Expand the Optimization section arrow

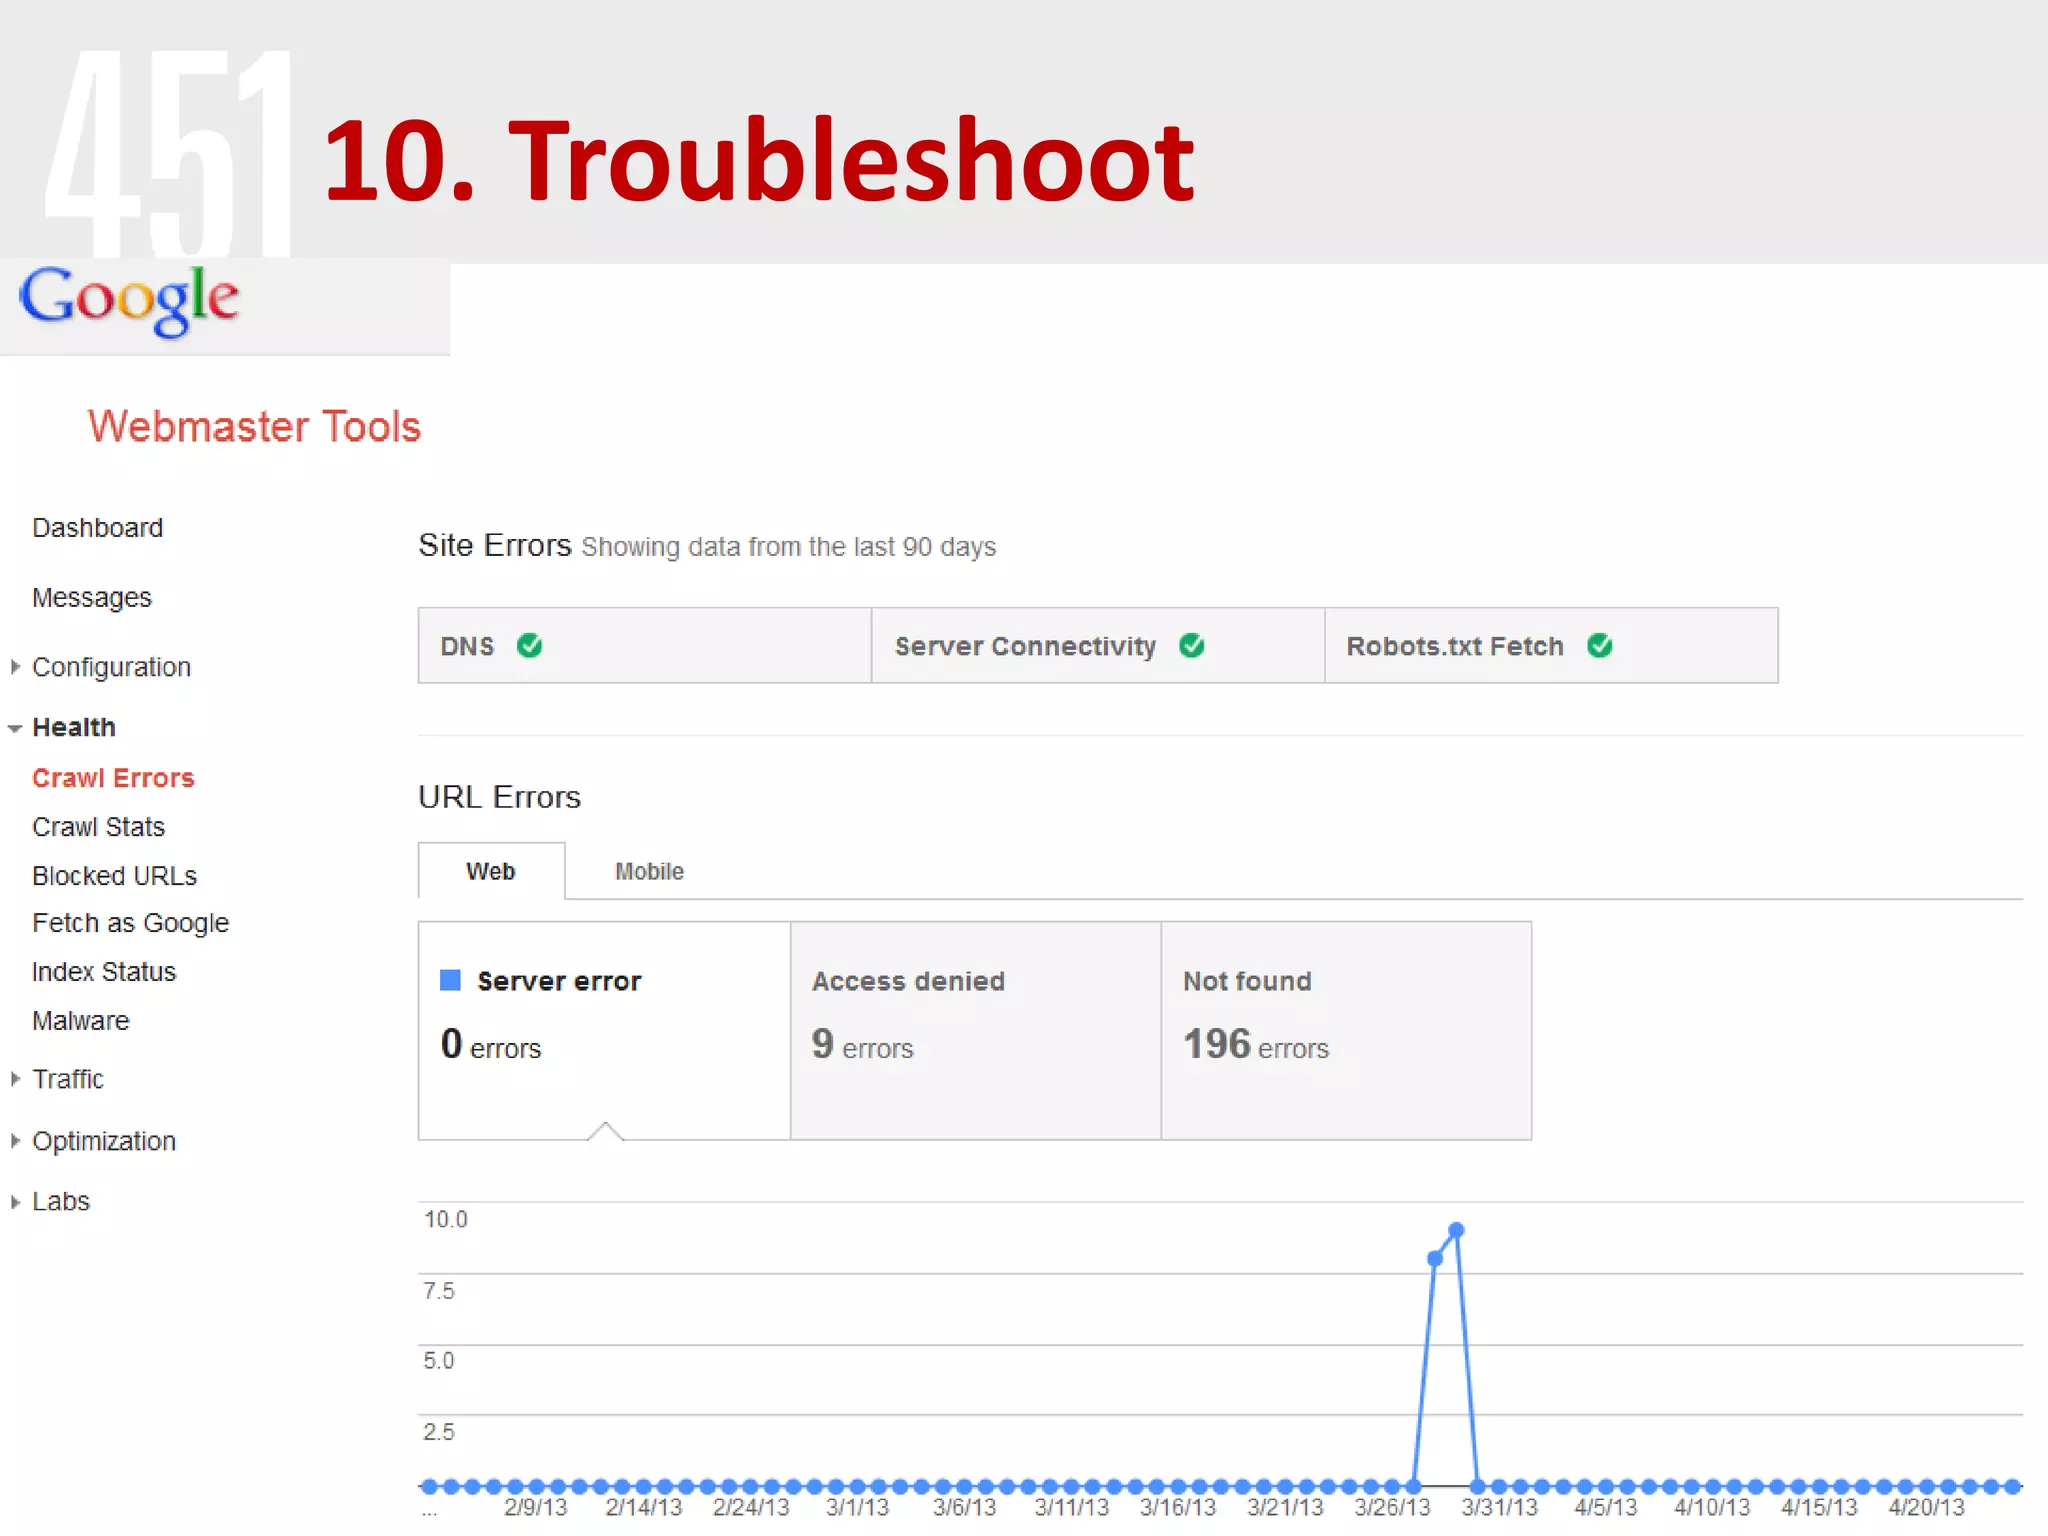(15, 1141)
